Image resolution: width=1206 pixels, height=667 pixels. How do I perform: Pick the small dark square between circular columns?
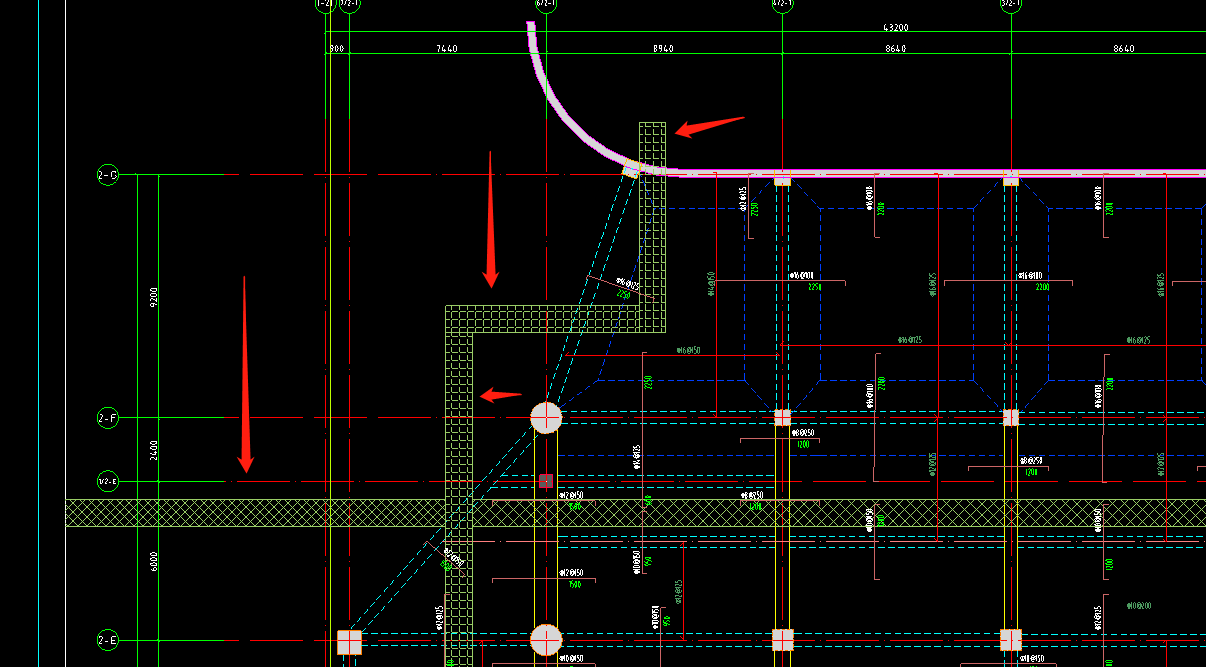[x=546, y=481]
